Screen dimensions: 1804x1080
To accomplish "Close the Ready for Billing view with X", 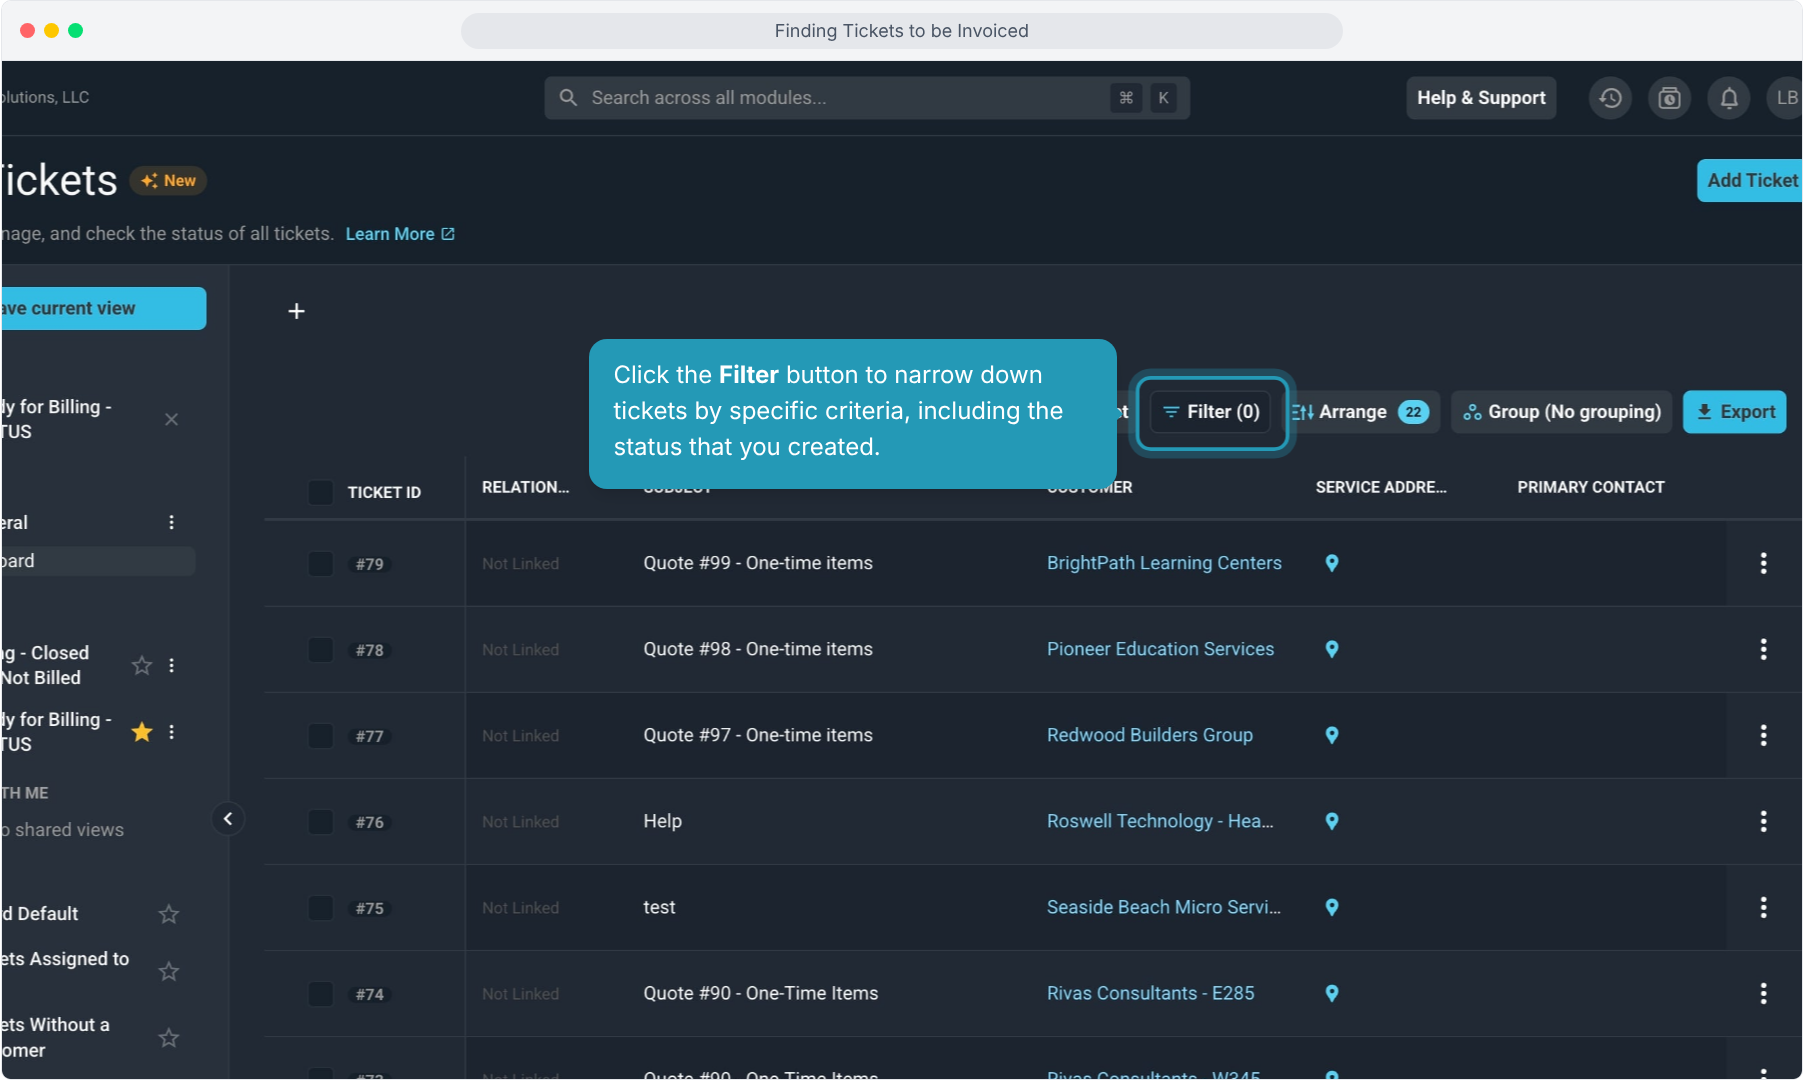I will [x=172, y=419].
